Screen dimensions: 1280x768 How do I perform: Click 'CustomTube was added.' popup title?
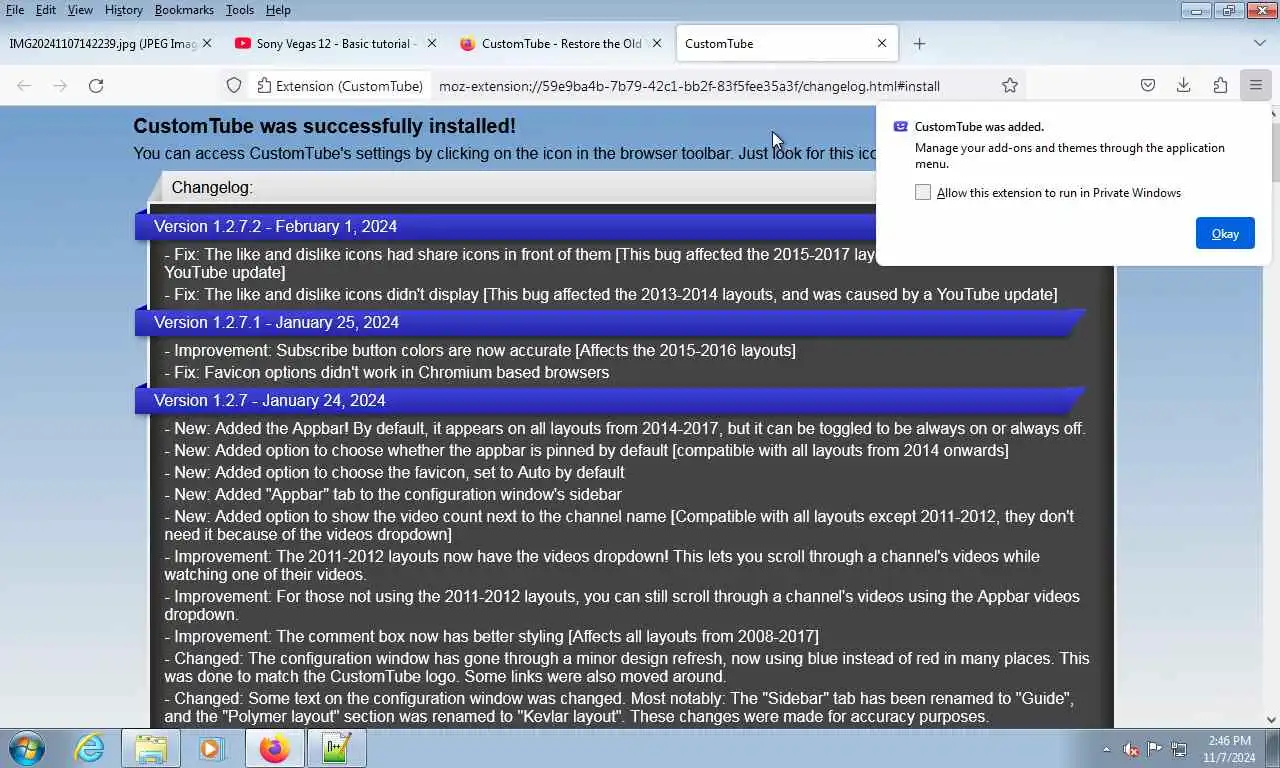tap(979, 126)
